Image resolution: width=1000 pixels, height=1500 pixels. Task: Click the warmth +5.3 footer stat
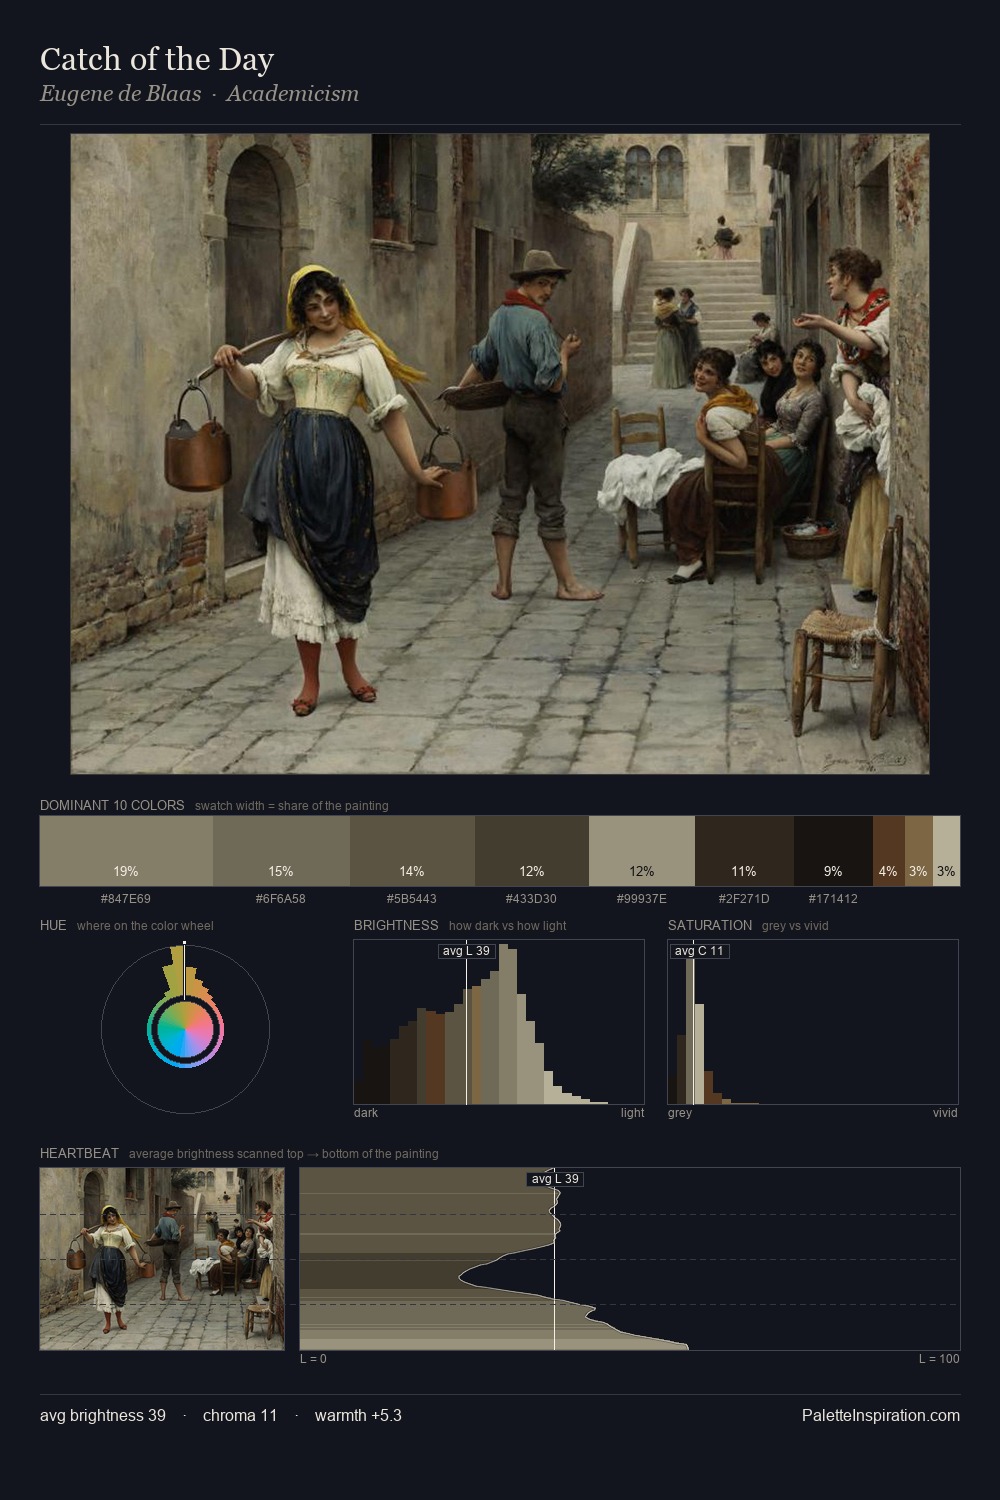click(x=358, y=1415)
